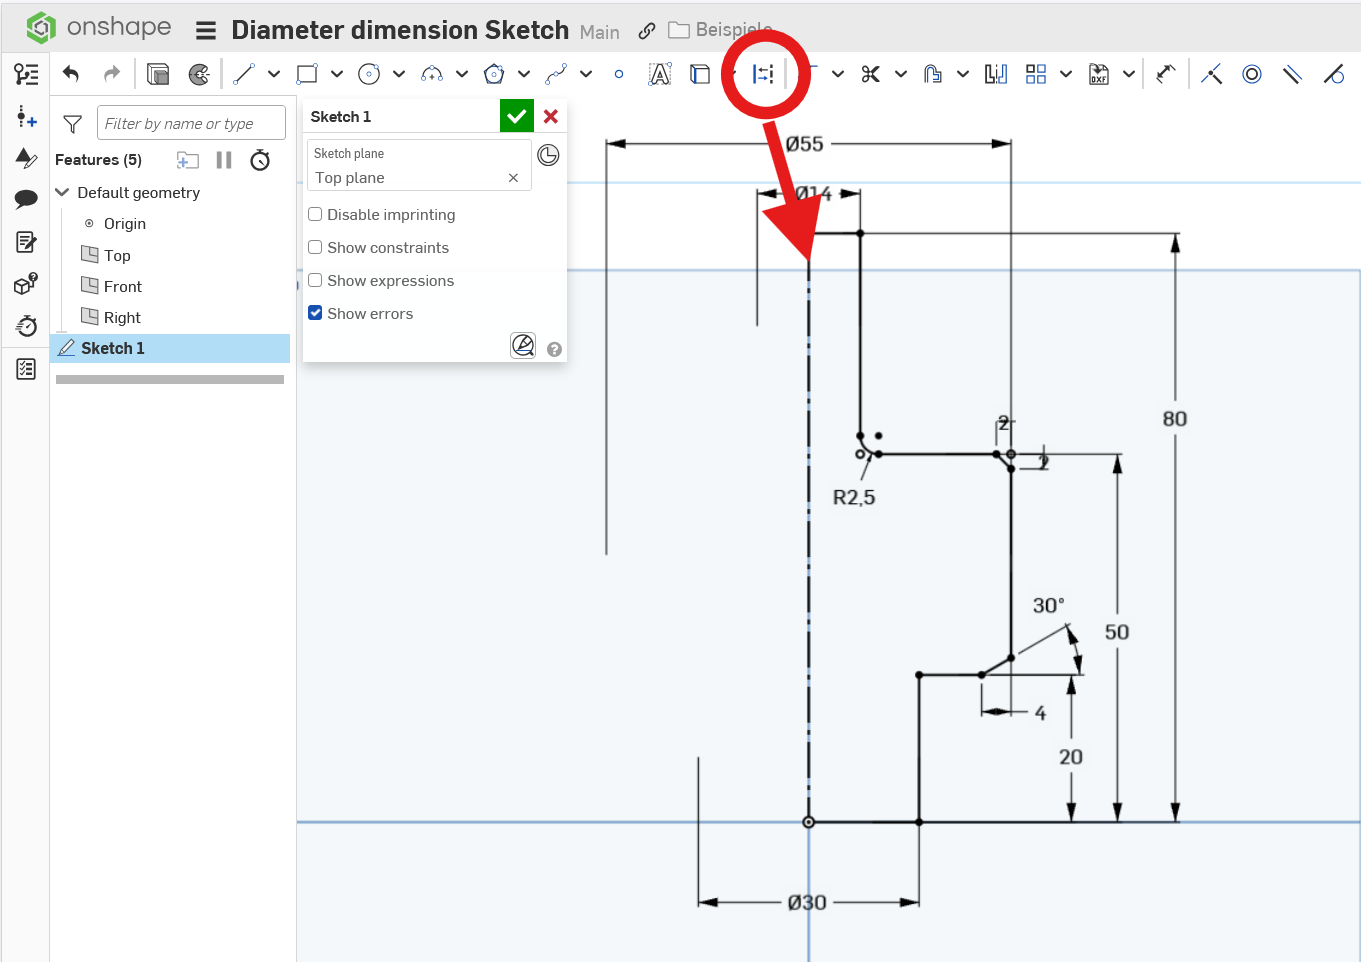Open the stopwatch icon beside Features

point(260,160)
